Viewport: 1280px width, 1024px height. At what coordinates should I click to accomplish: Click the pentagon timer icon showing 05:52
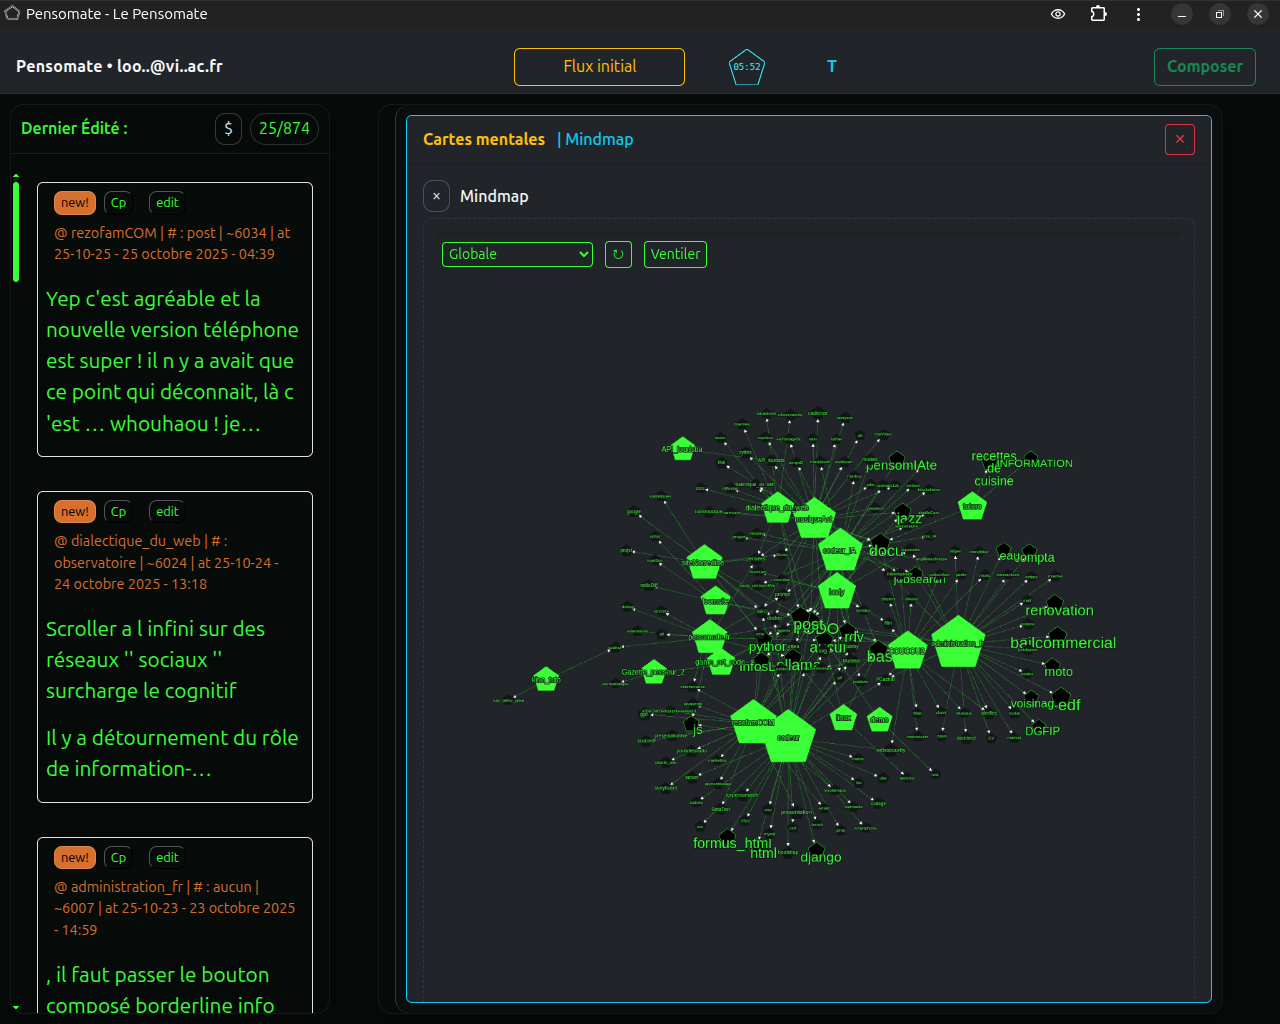747,67
